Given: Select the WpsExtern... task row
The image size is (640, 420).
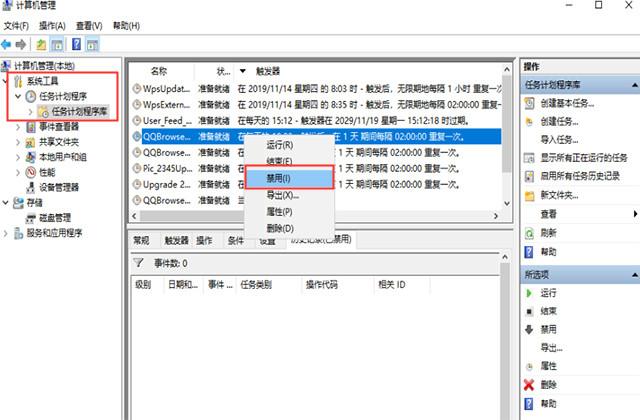Looking at the screenshot, I should click(317, 105).
